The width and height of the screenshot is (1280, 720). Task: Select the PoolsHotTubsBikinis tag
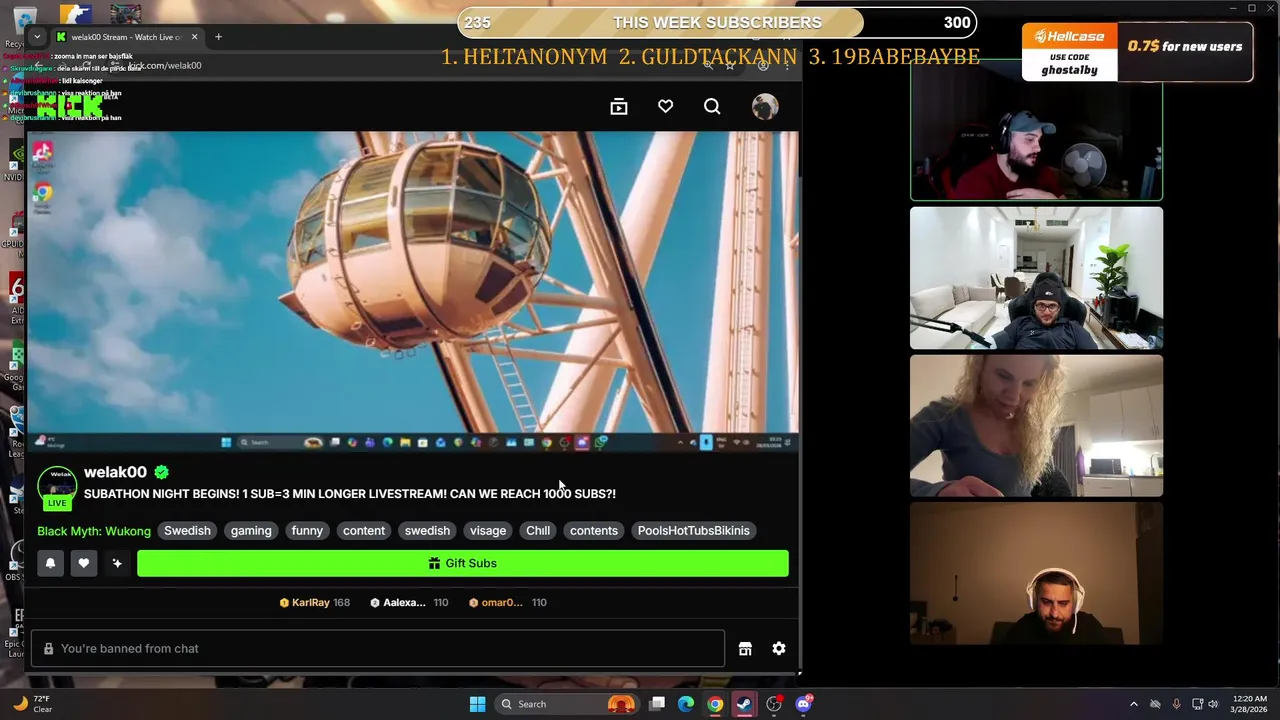(693, 531)
